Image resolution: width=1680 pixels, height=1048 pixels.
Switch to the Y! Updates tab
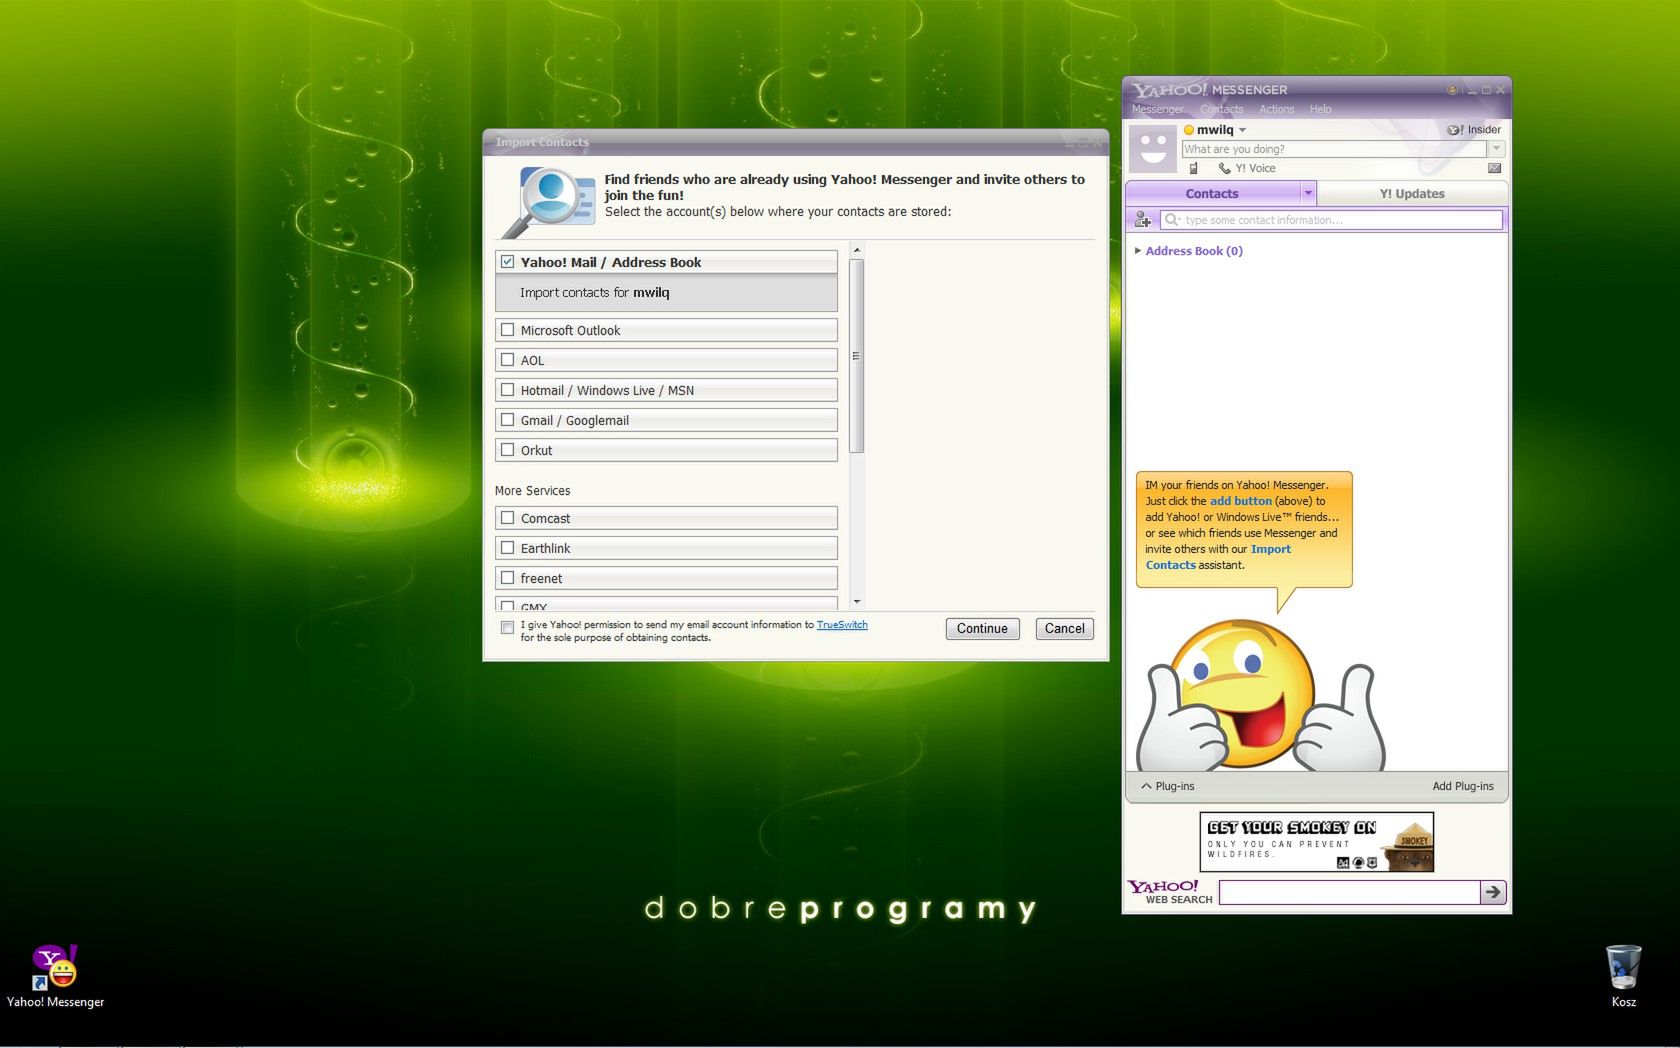point(1412,193)
